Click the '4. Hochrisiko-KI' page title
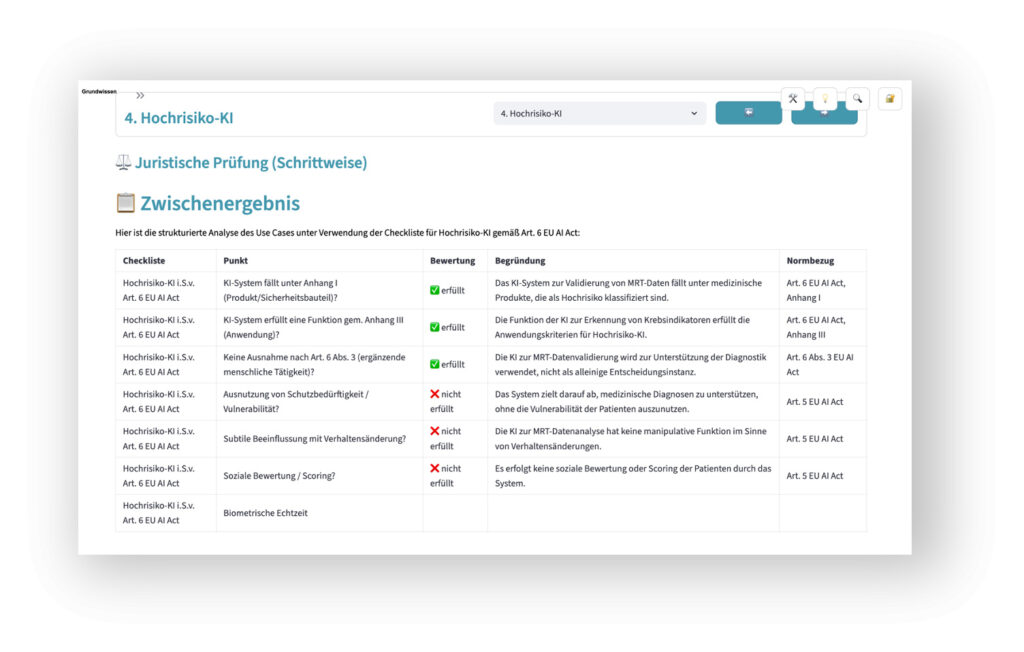The image size is (1024, 652). [x=179, y=118]
